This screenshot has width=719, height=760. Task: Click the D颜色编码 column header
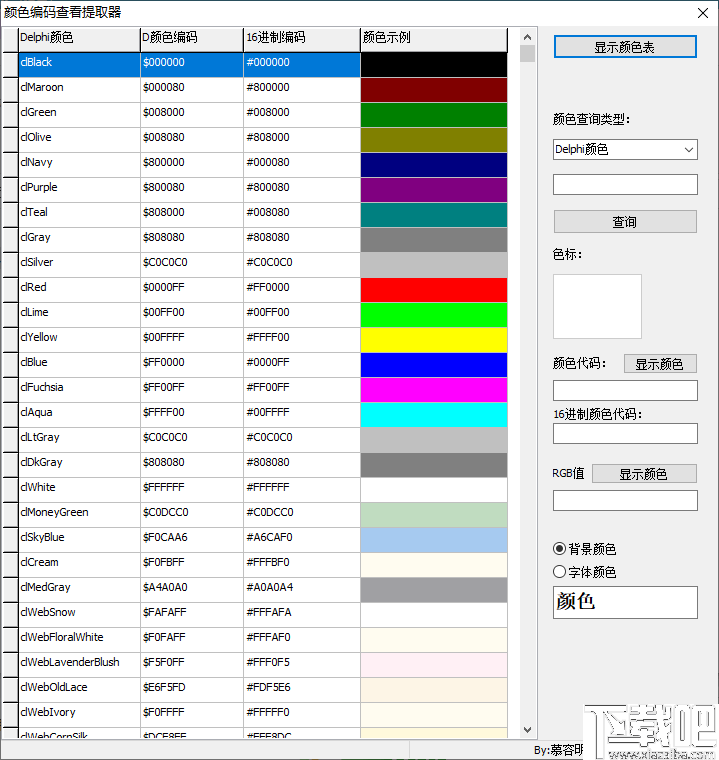[192, 38]
